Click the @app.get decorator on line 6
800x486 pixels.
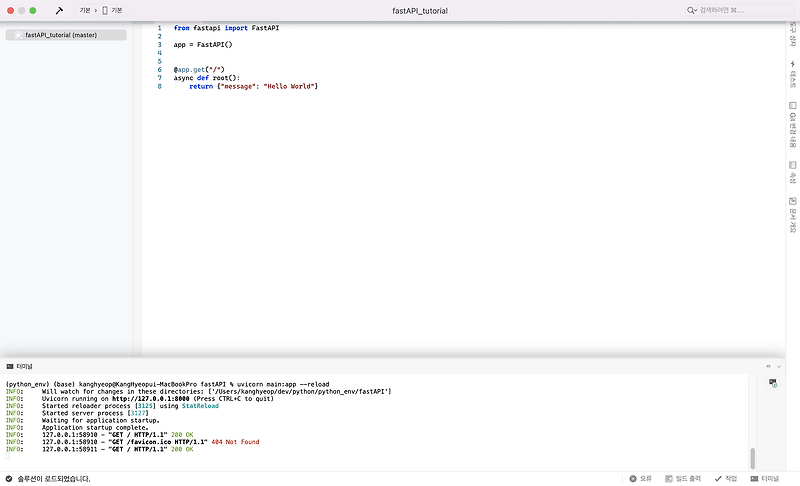click(x=199, y=70)
